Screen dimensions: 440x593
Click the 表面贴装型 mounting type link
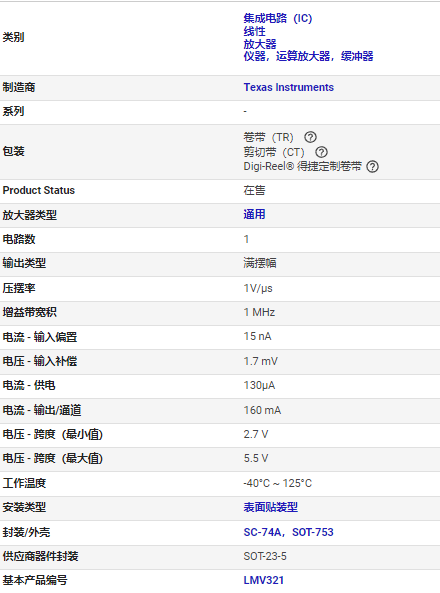[271, 507]
